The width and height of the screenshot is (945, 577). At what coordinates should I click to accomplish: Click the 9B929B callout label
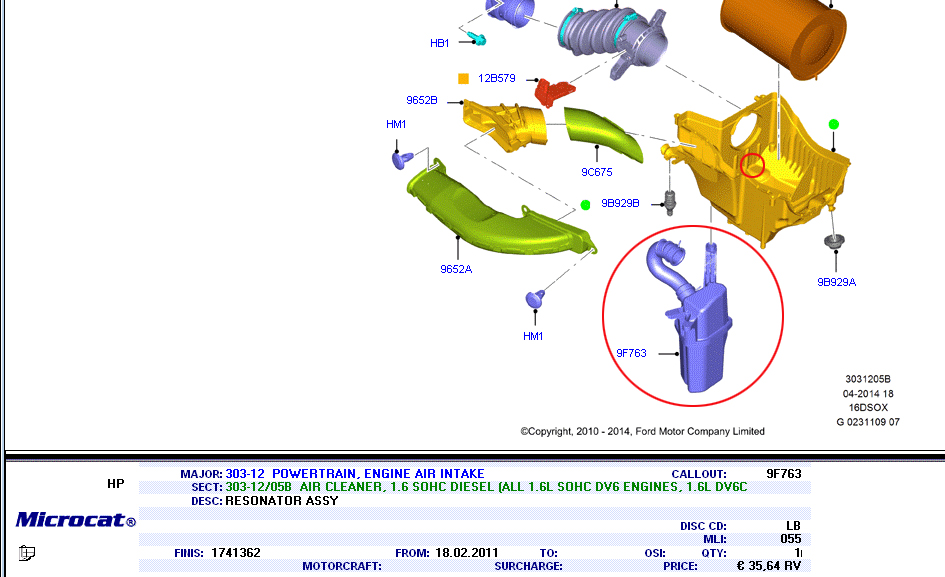(x=620, y=203)
